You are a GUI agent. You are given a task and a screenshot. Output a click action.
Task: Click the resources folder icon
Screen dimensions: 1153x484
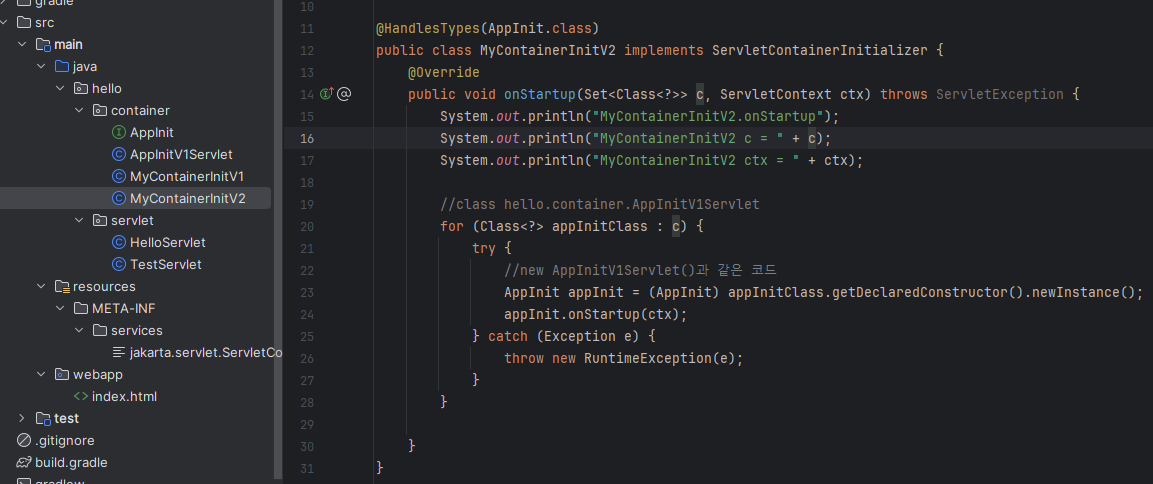pos(62,286)
